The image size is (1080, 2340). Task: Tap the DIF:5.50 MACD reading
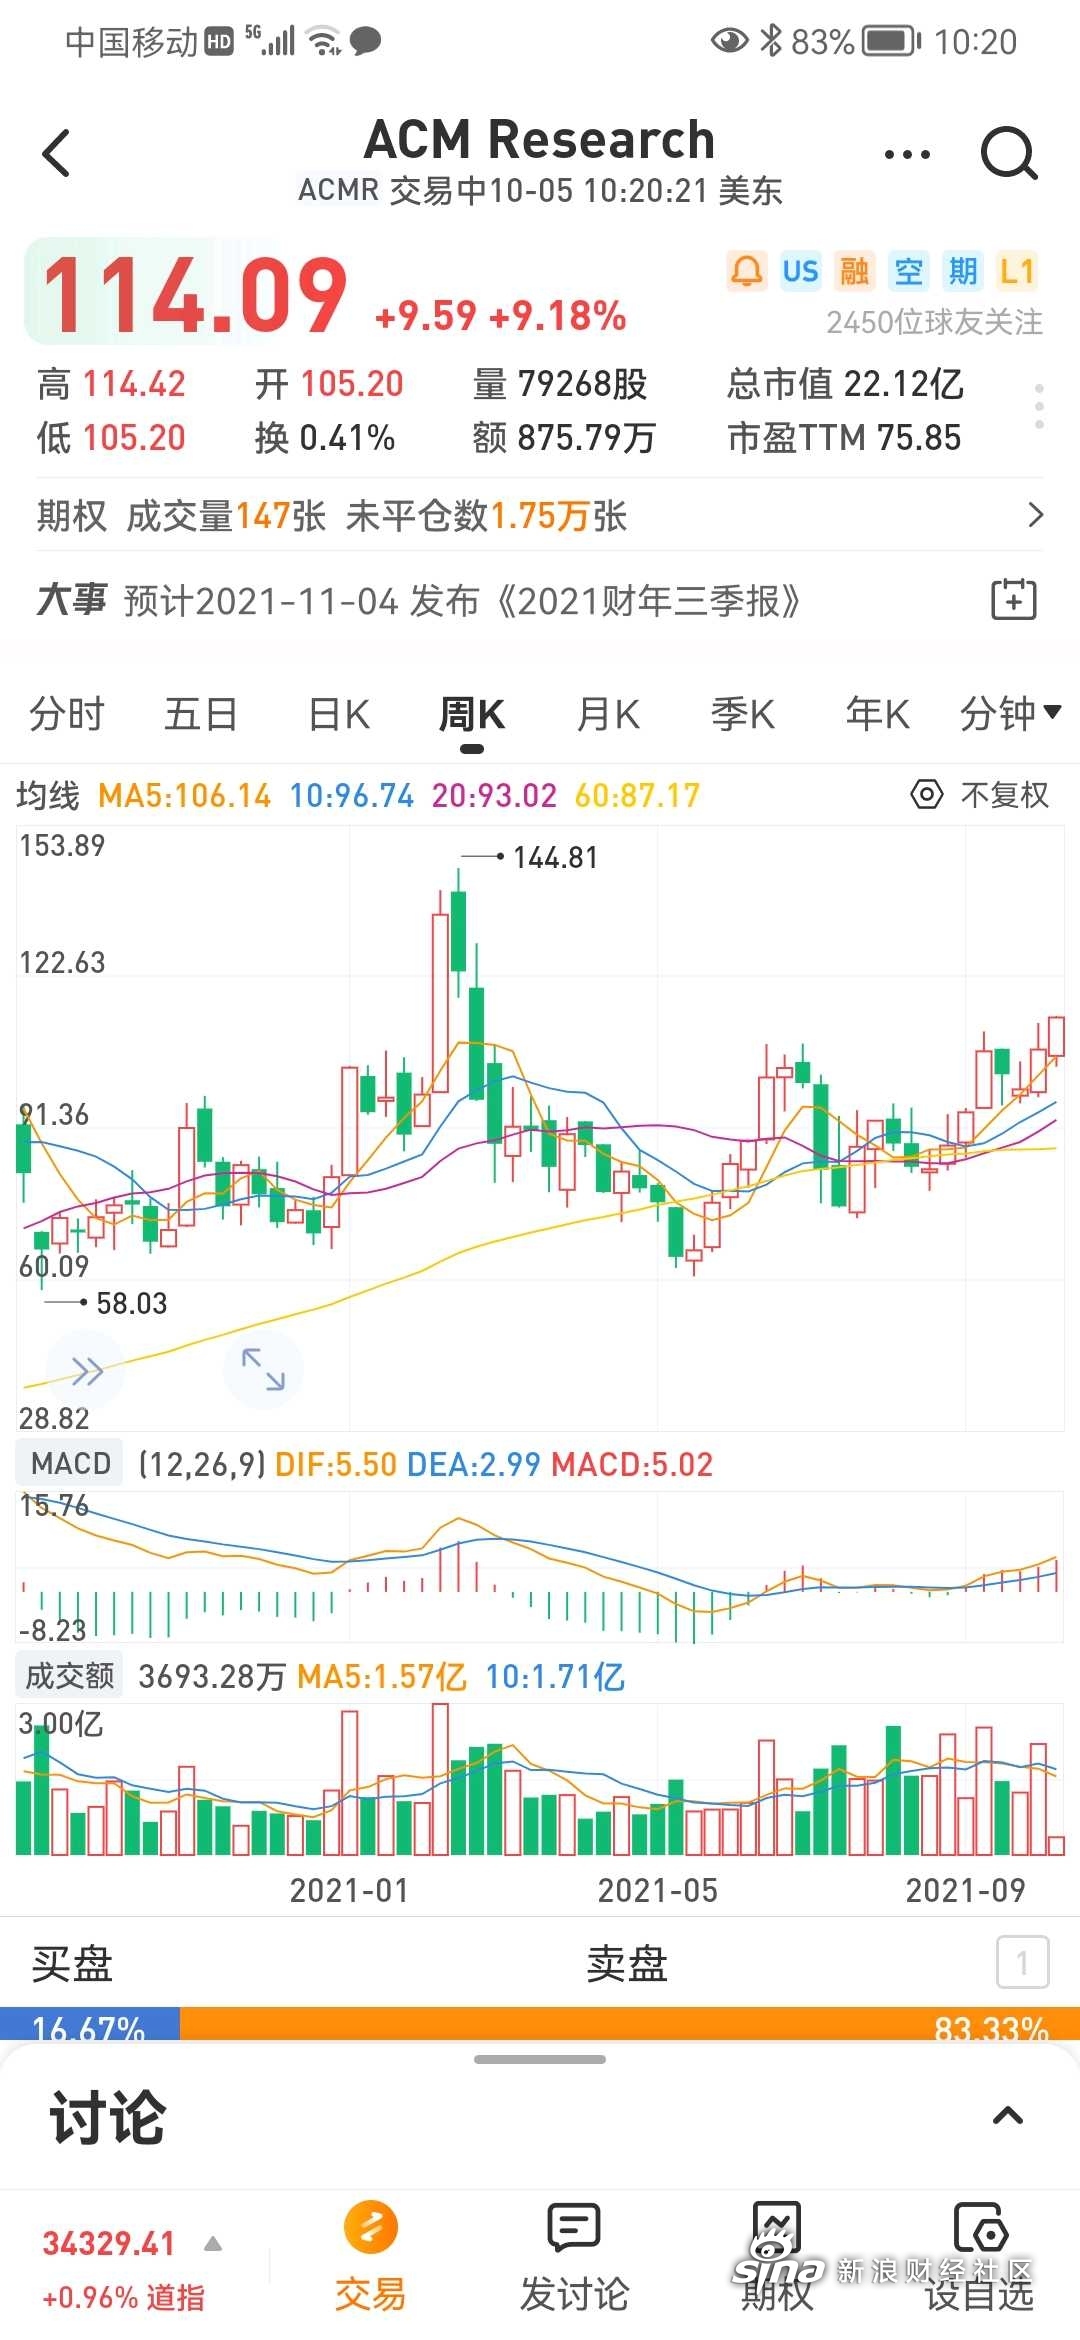[336, 1464]
